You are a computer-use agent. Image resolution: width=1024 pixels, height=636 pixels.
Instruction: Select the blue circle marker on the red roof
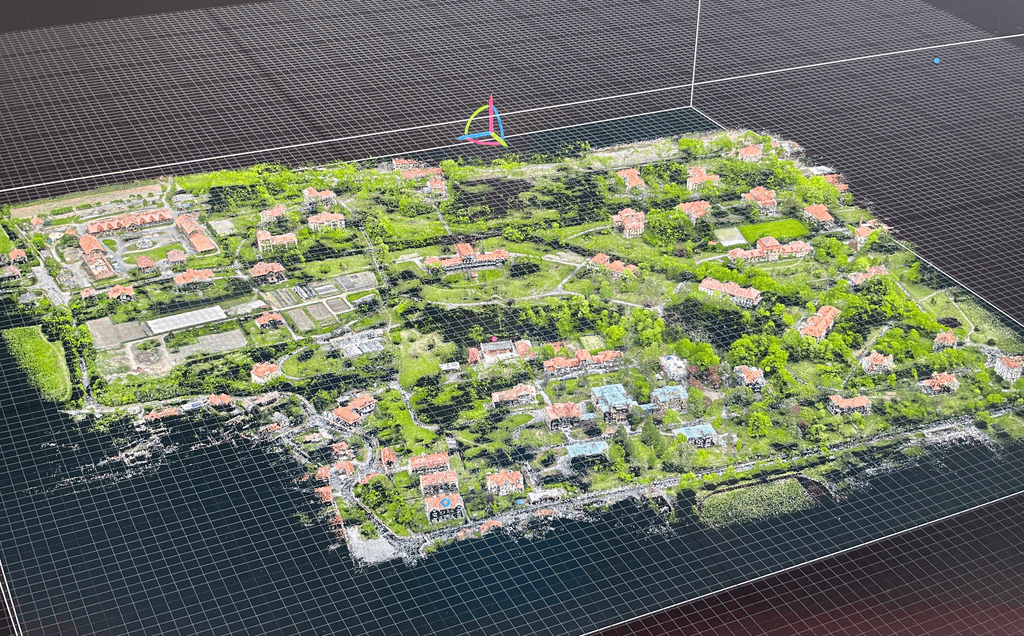point(445,502)
